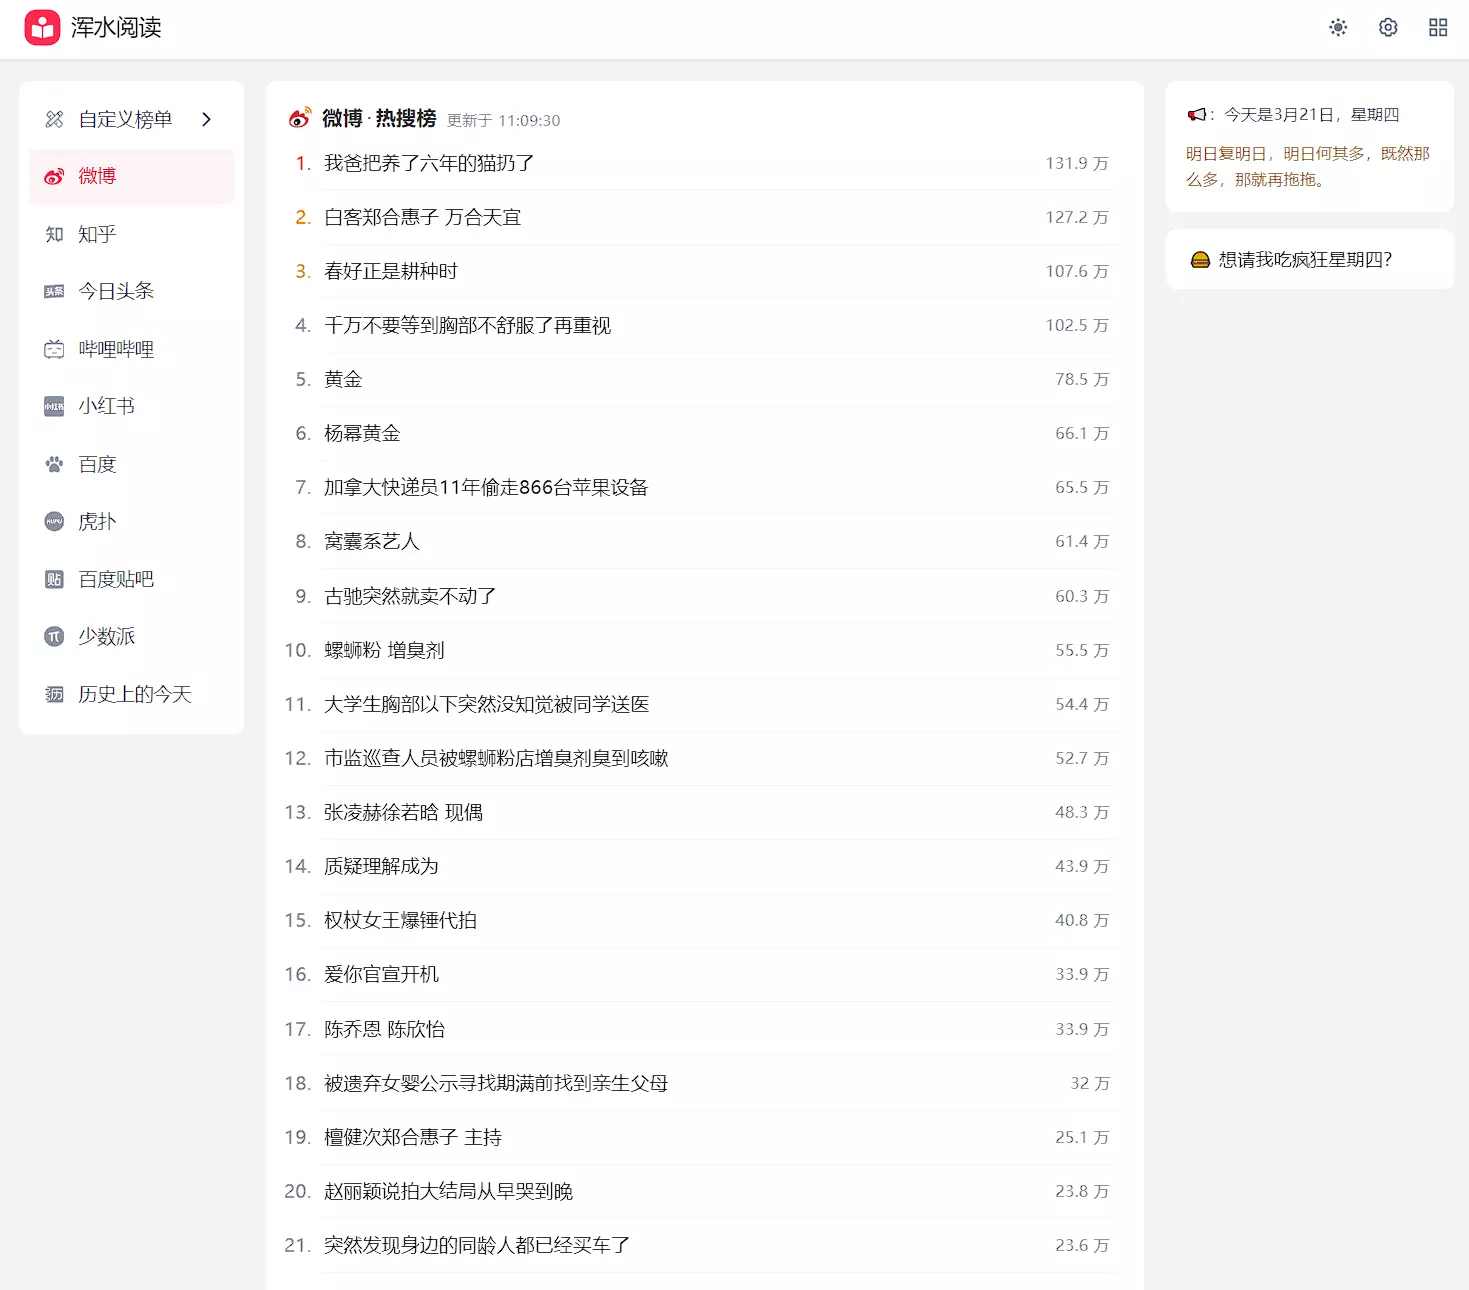Toggle light/dark theme sun icon
The image size is (1469, 1290).
1338,28
